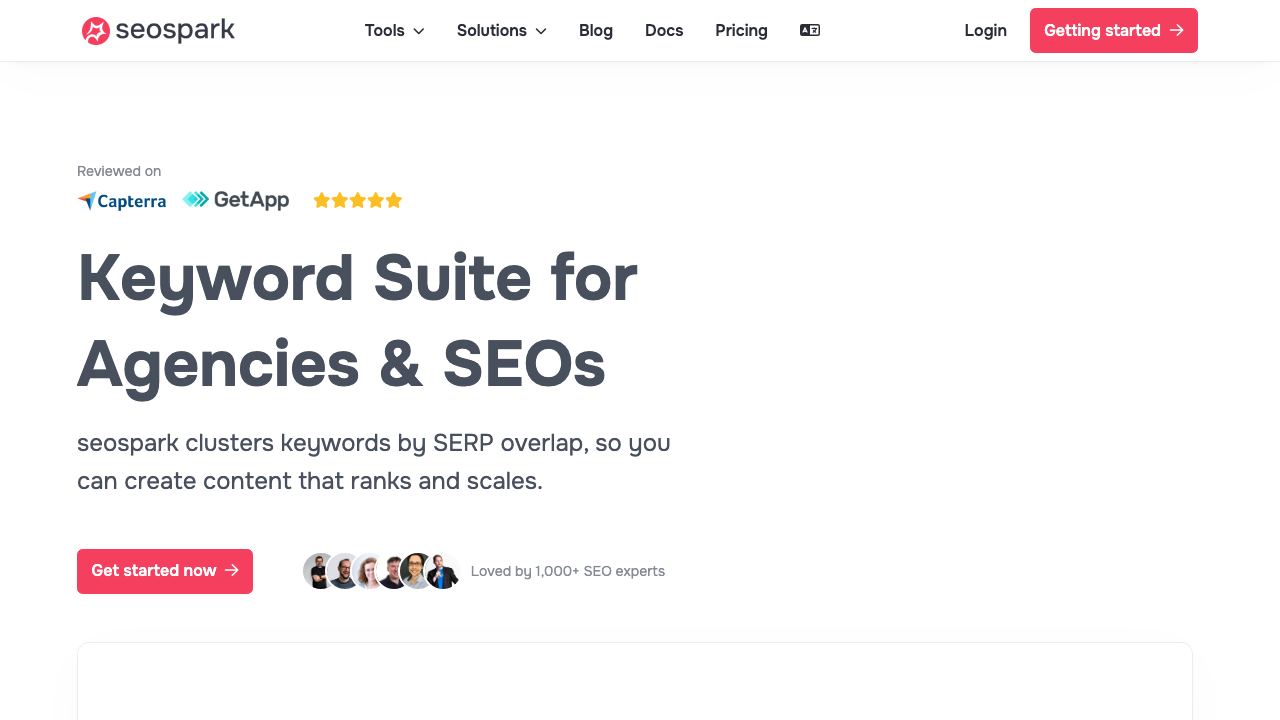1280x720 pixels.
Task: Open the Capterra review logo
Action: coord(122,201)
